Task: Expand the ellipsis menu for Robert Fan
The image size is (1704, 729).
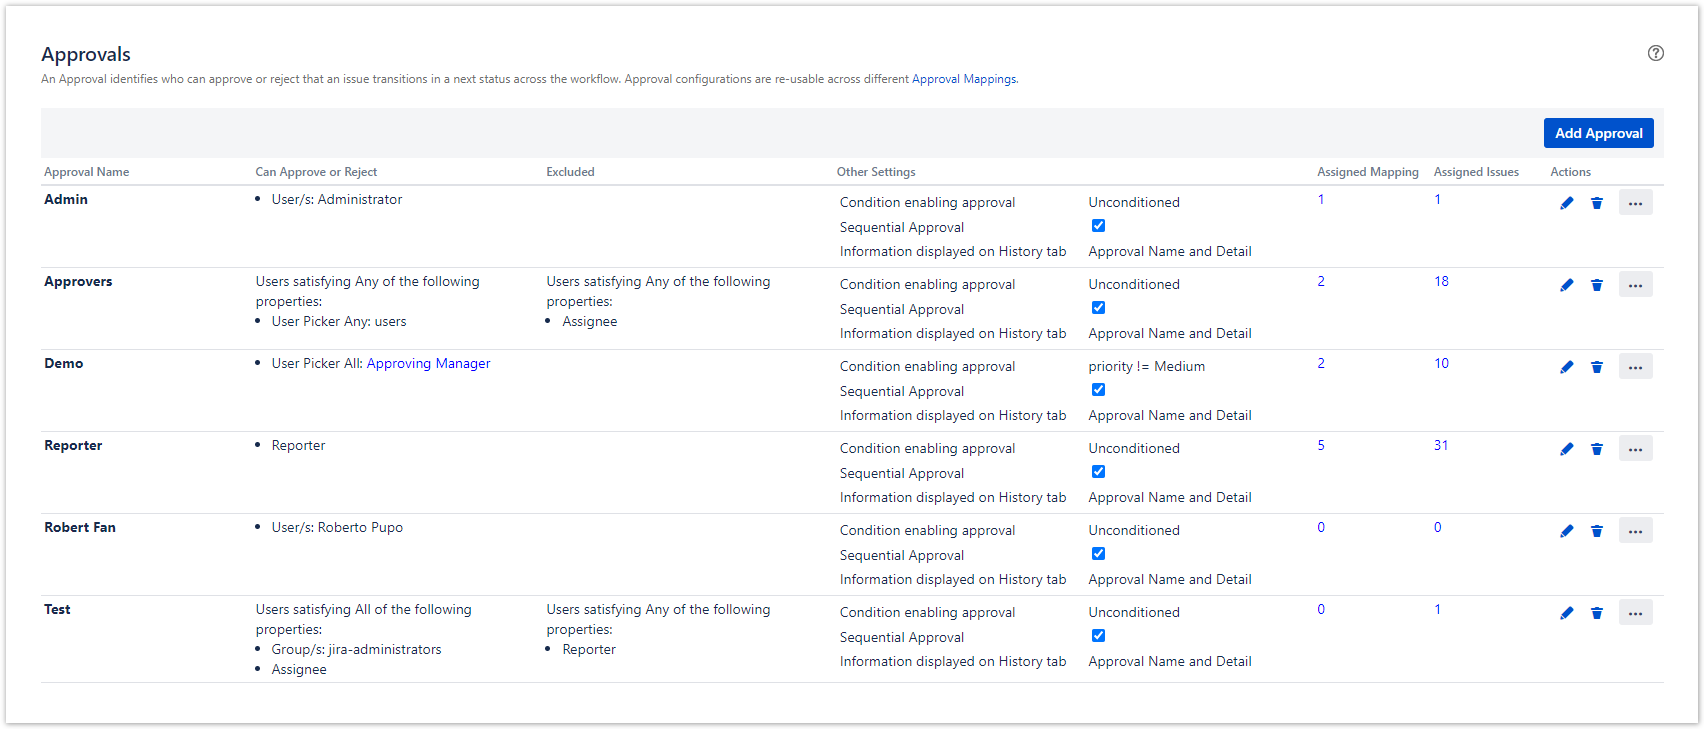Action: 1635,531
